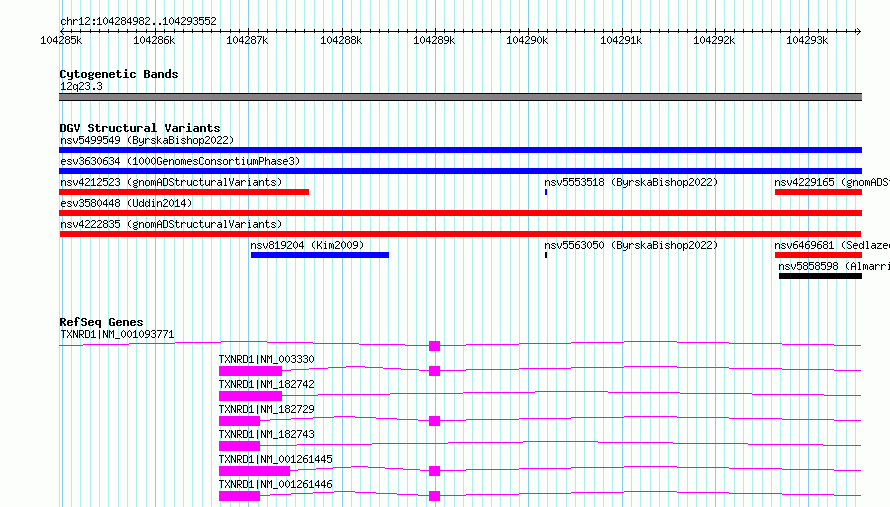This screenshot has width=890, height=507.
Task: Click the wide exon block of NM_001261446
Action: (240, 496)
